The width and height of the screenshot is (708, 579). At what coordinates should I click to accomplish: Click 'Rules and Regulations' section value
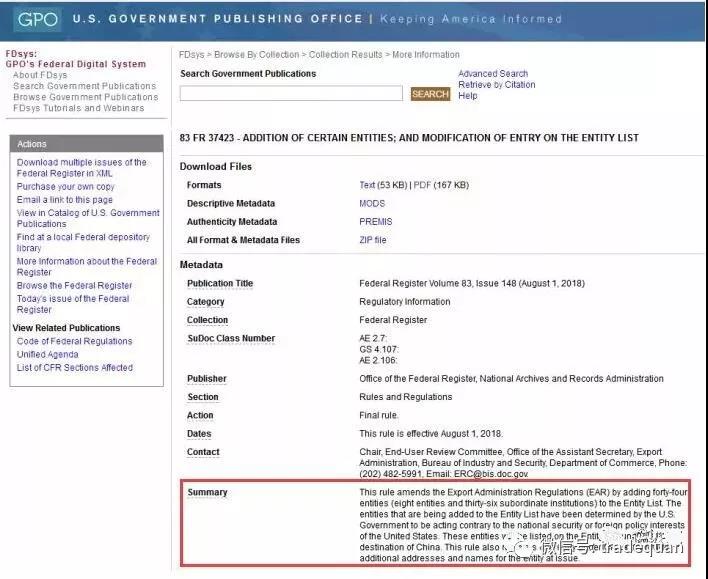click(405, 397)
